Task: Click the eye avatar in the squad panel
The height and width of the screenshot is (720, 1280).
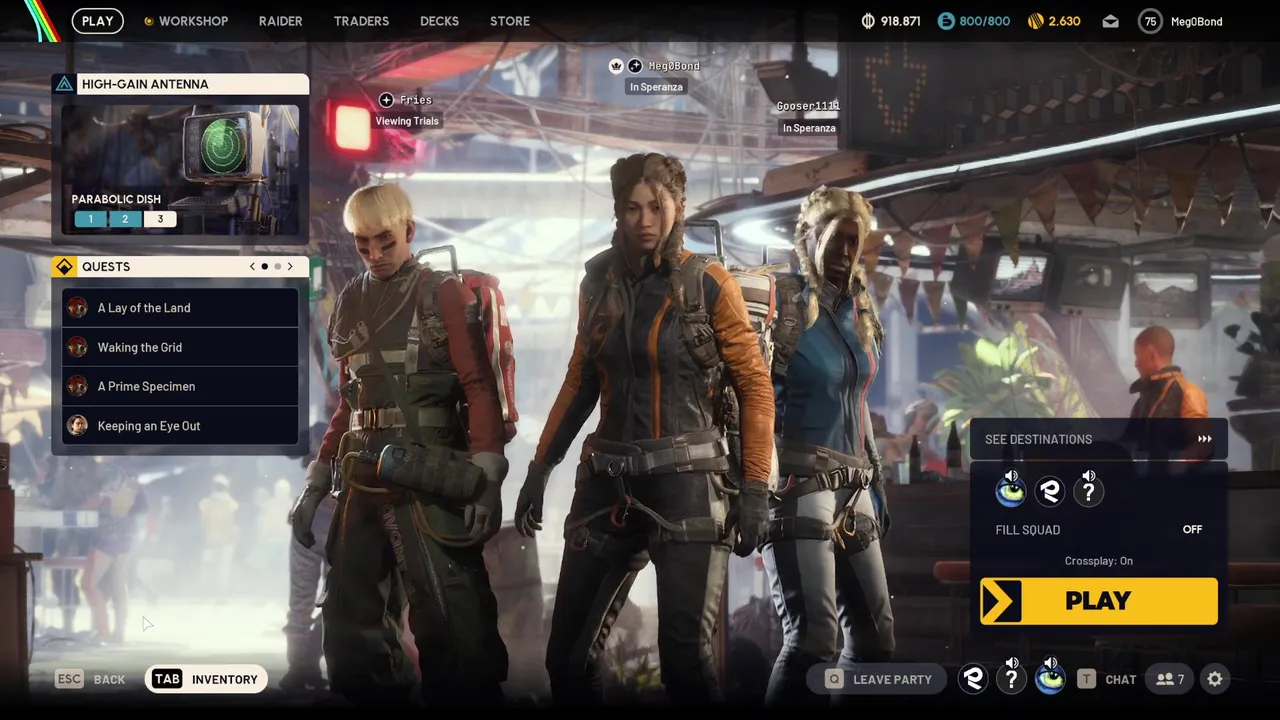Action: point(1010,491)
